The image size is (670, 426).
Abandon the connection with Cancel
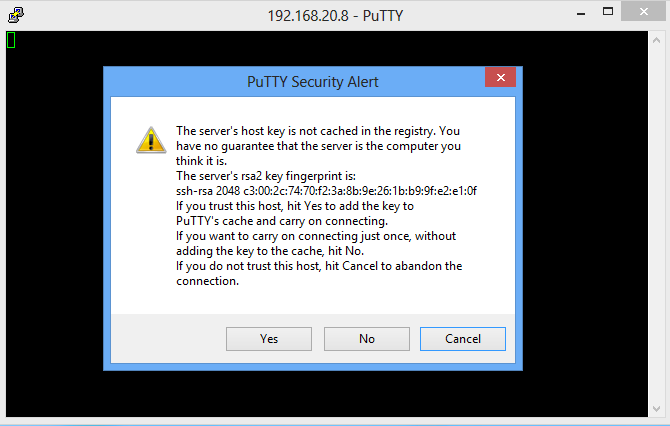[x=463, y=339]
